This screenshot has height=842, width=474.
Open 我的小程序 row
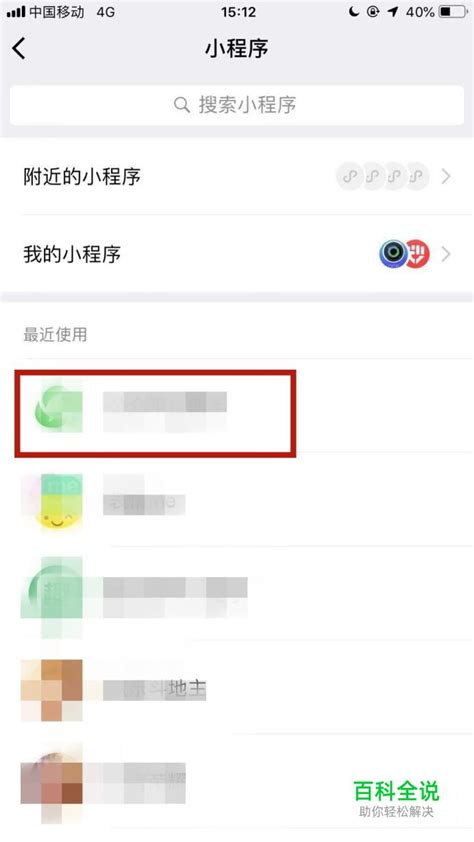237,254
